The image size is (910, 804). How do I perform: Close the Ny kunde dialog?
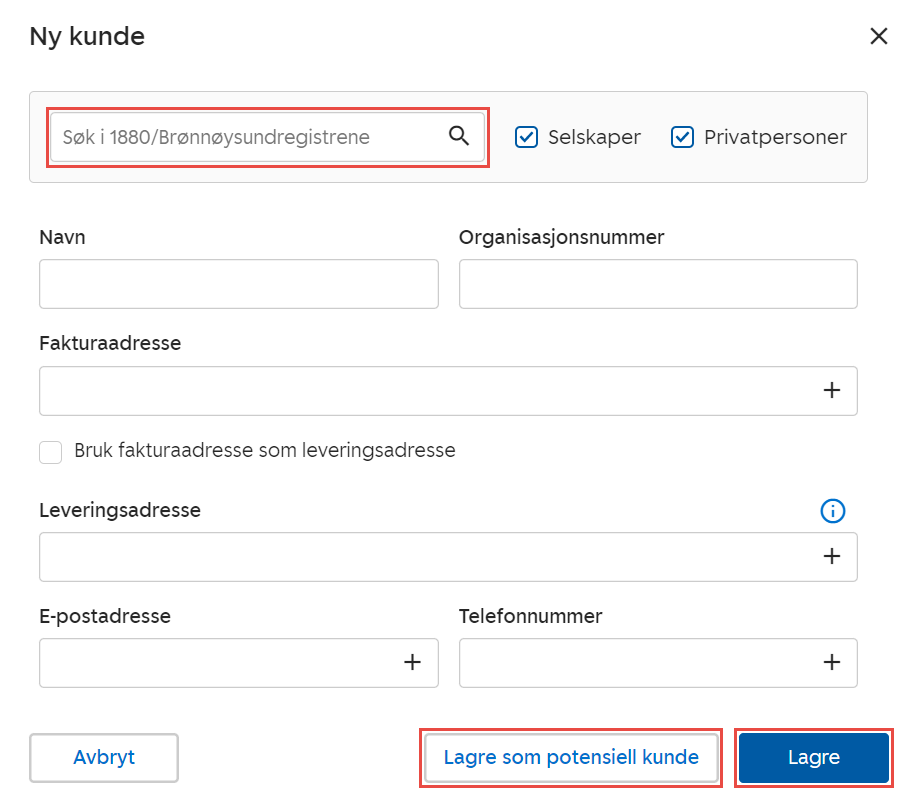click(878, 37)
